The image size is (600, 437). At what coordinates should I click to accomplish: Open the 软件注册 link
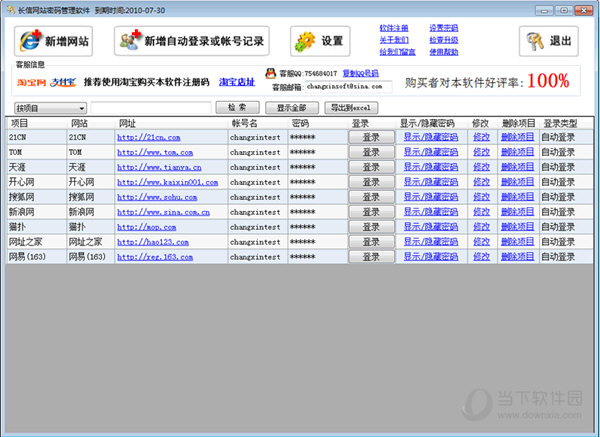click(x=394, y=28)
